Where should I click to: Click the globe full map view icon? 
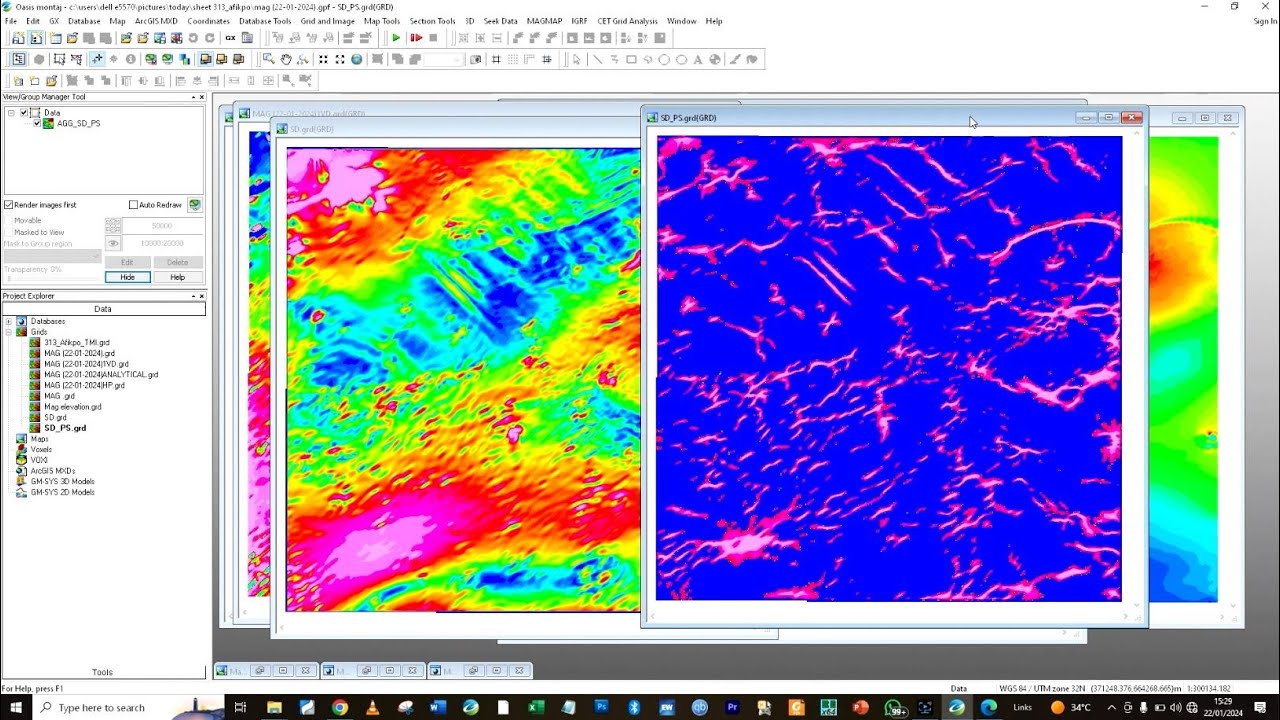[356, 59]
